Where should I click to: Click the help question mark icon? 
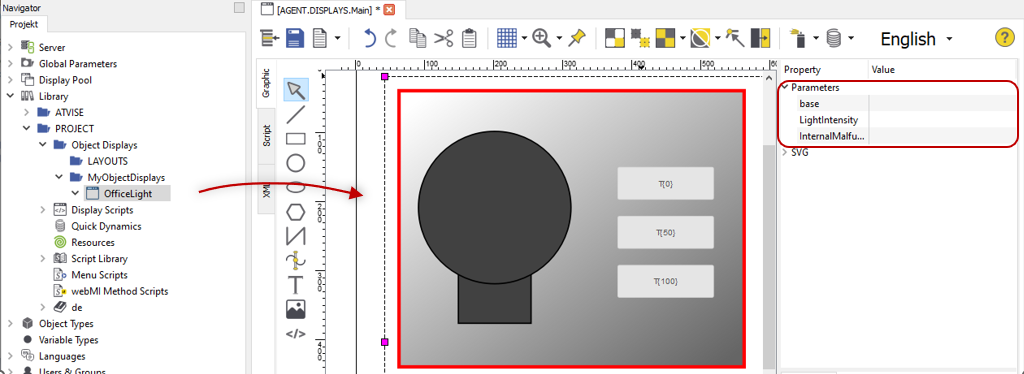tap(1004, 37)
